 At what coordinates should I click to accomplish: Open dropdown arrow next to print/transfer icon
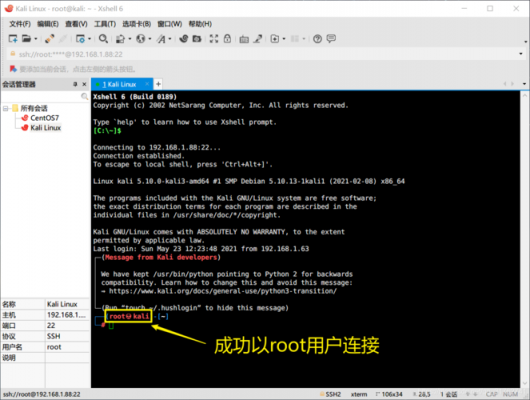coord(129,39)
